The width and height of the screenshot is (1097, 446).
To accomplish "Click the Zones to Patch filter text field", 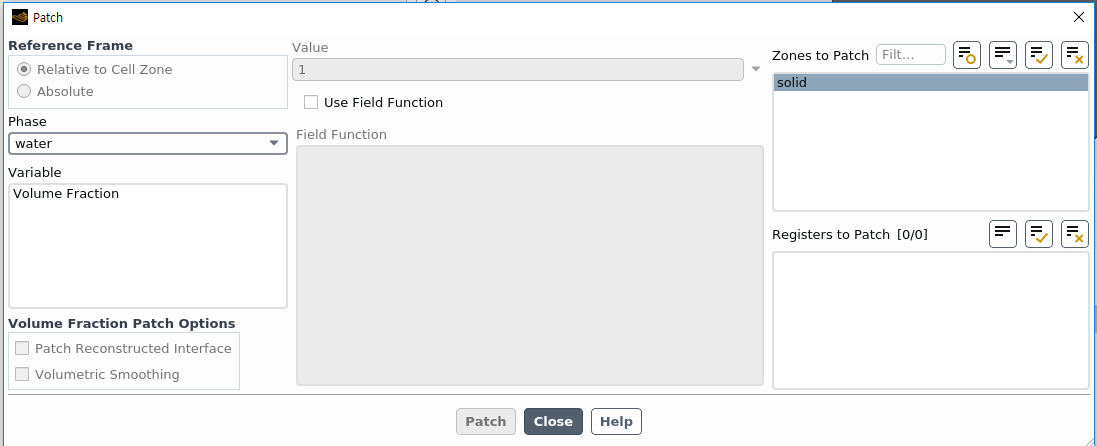I will [x=911, y=55].
